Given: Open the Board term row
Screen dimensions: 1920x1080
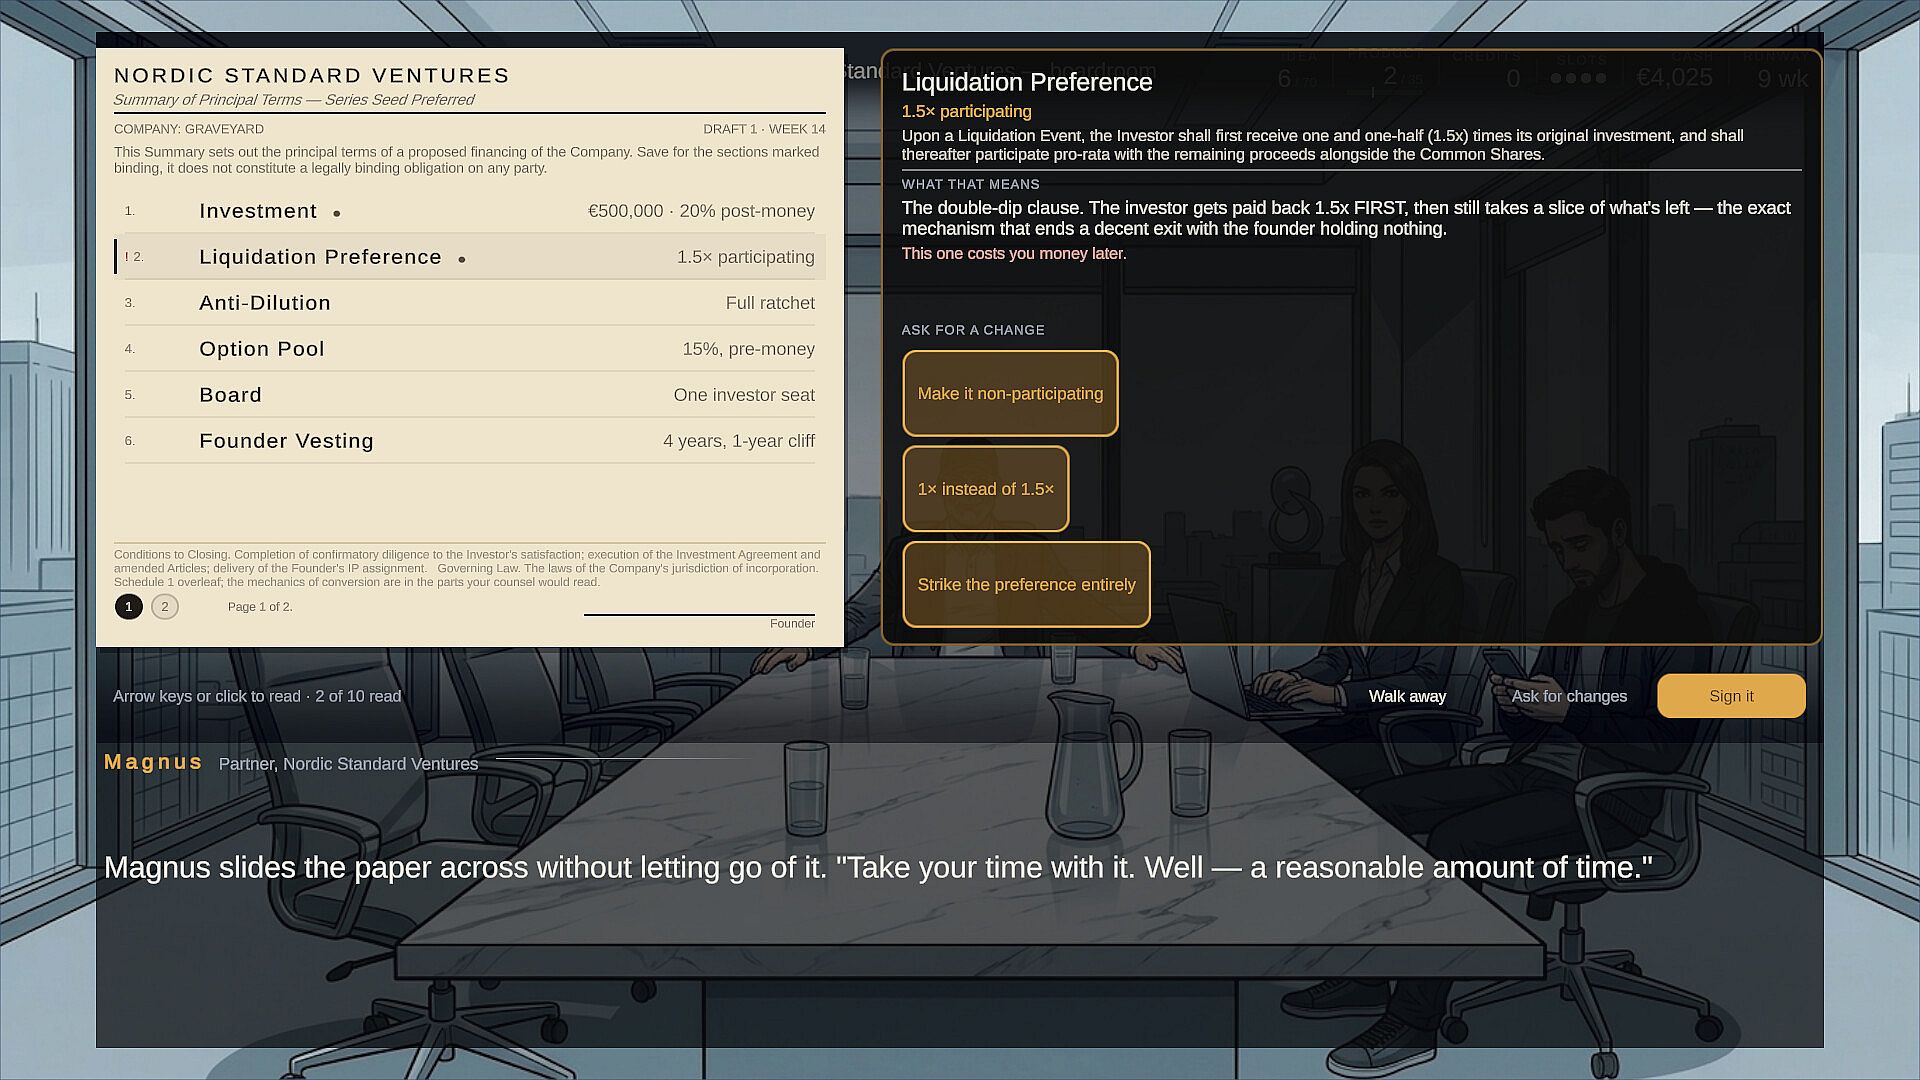Looking at the screenshot, I should pos(470,395).
